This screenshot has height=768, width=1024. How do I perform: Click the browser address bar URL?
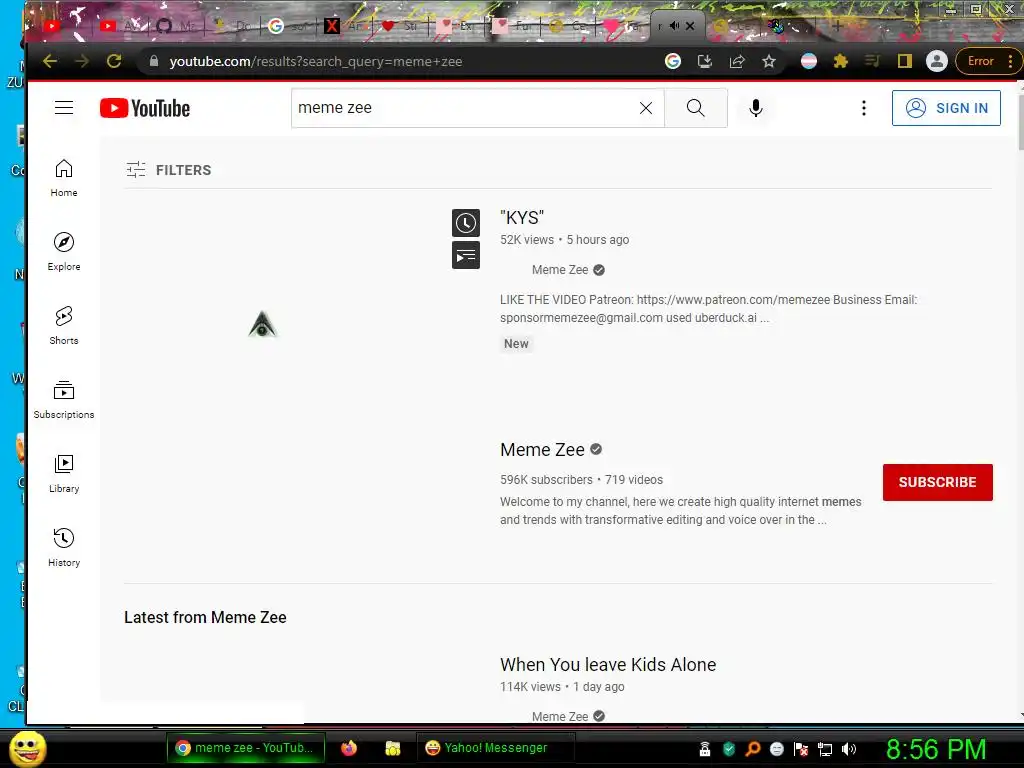(315, 61)
